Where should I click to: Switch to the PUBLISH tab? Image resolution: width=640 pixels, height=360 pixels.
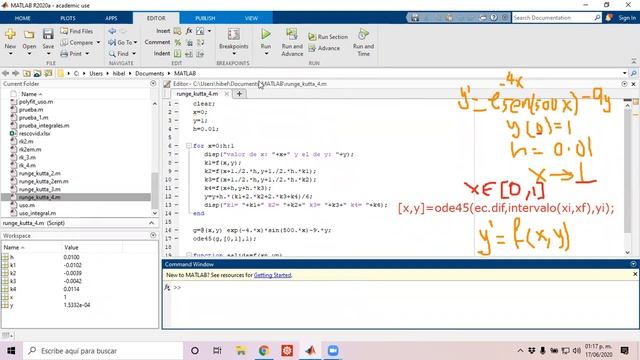point(205,18)
